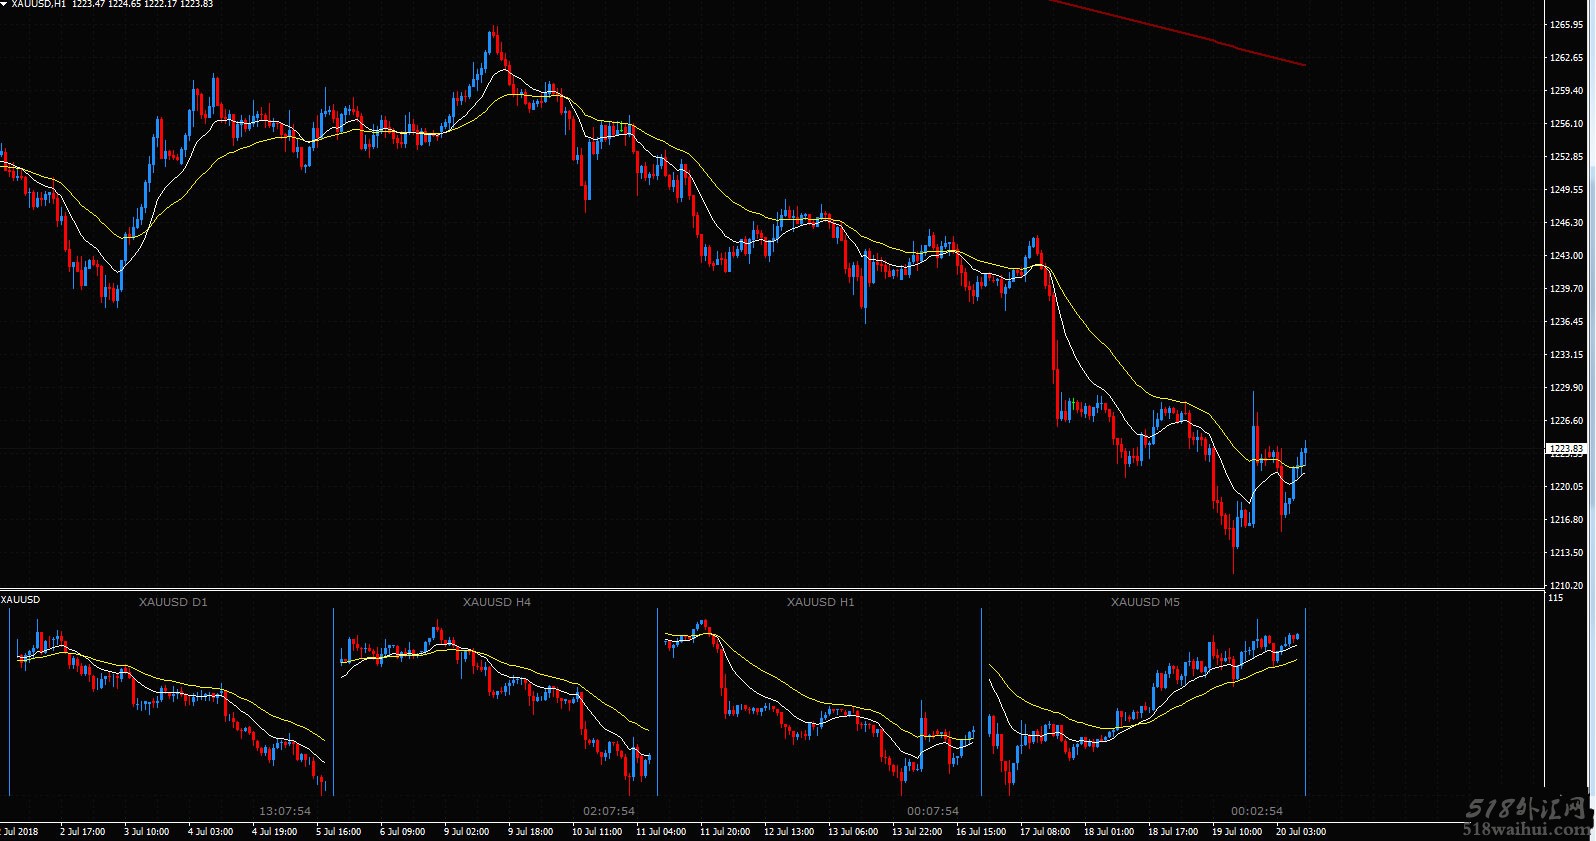Click the time label 9 Jul 02:00
The height and width of the screenshot is (841, 1596).
[x=466, y=832]
